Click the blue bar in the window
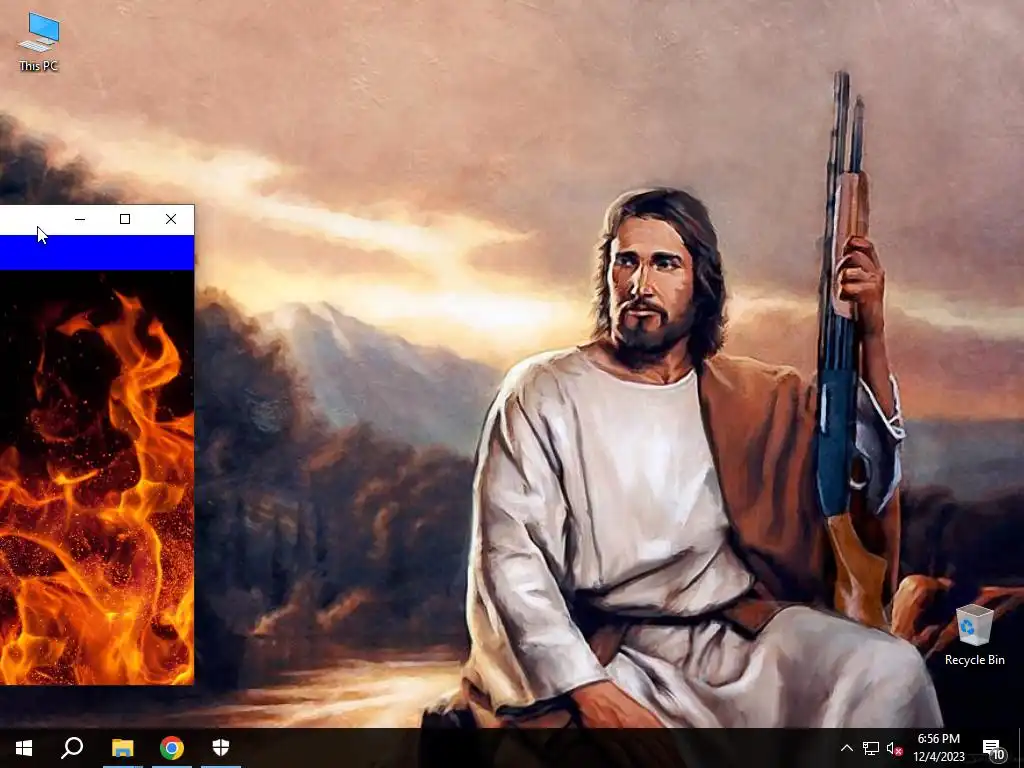Screen dimensions: 1024x768 coord(97,252)
